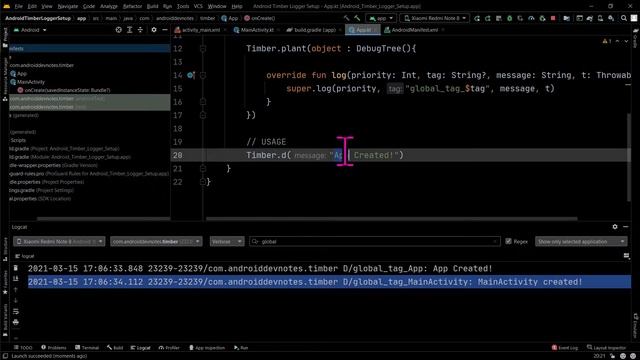Image resolution: width=640 pixels, height=360 pixels.
Task: Open the Verbose log level dropdown
Action: pos(227,241)
